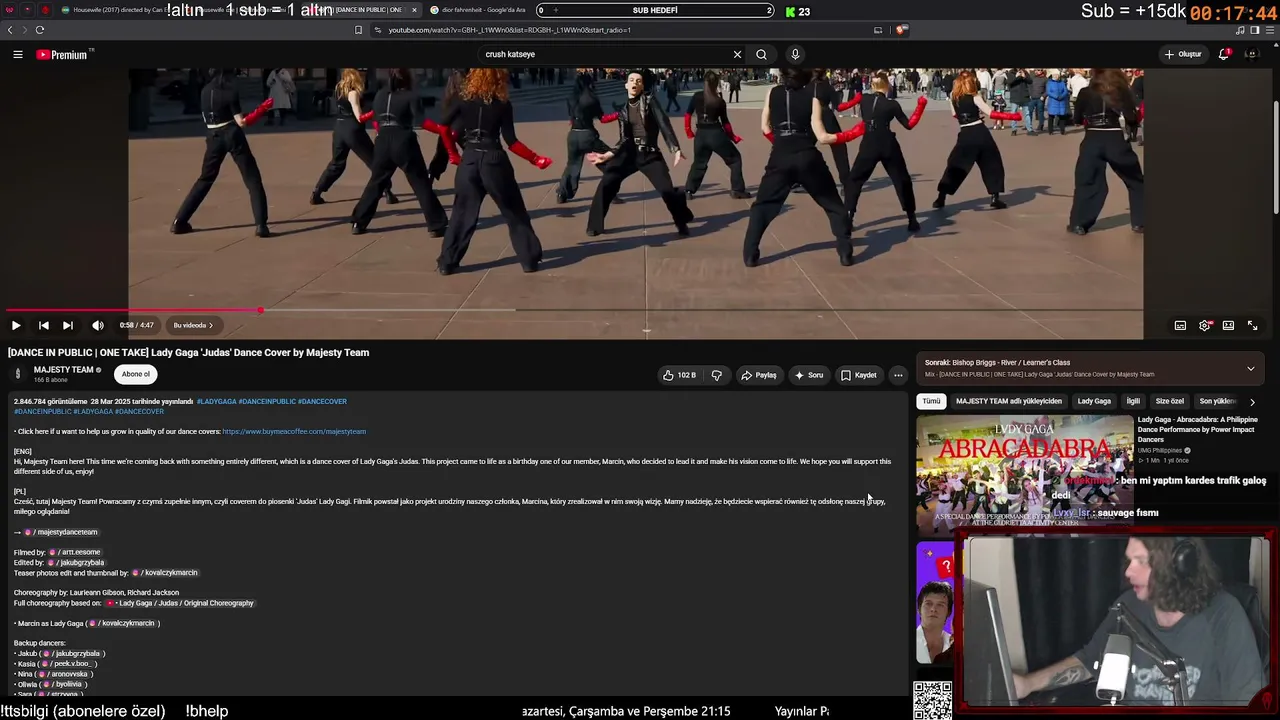This screenshot has width=1280, height=720.
Task: Open the byolivia Instagram link
Action: click(x=65, y=684)
